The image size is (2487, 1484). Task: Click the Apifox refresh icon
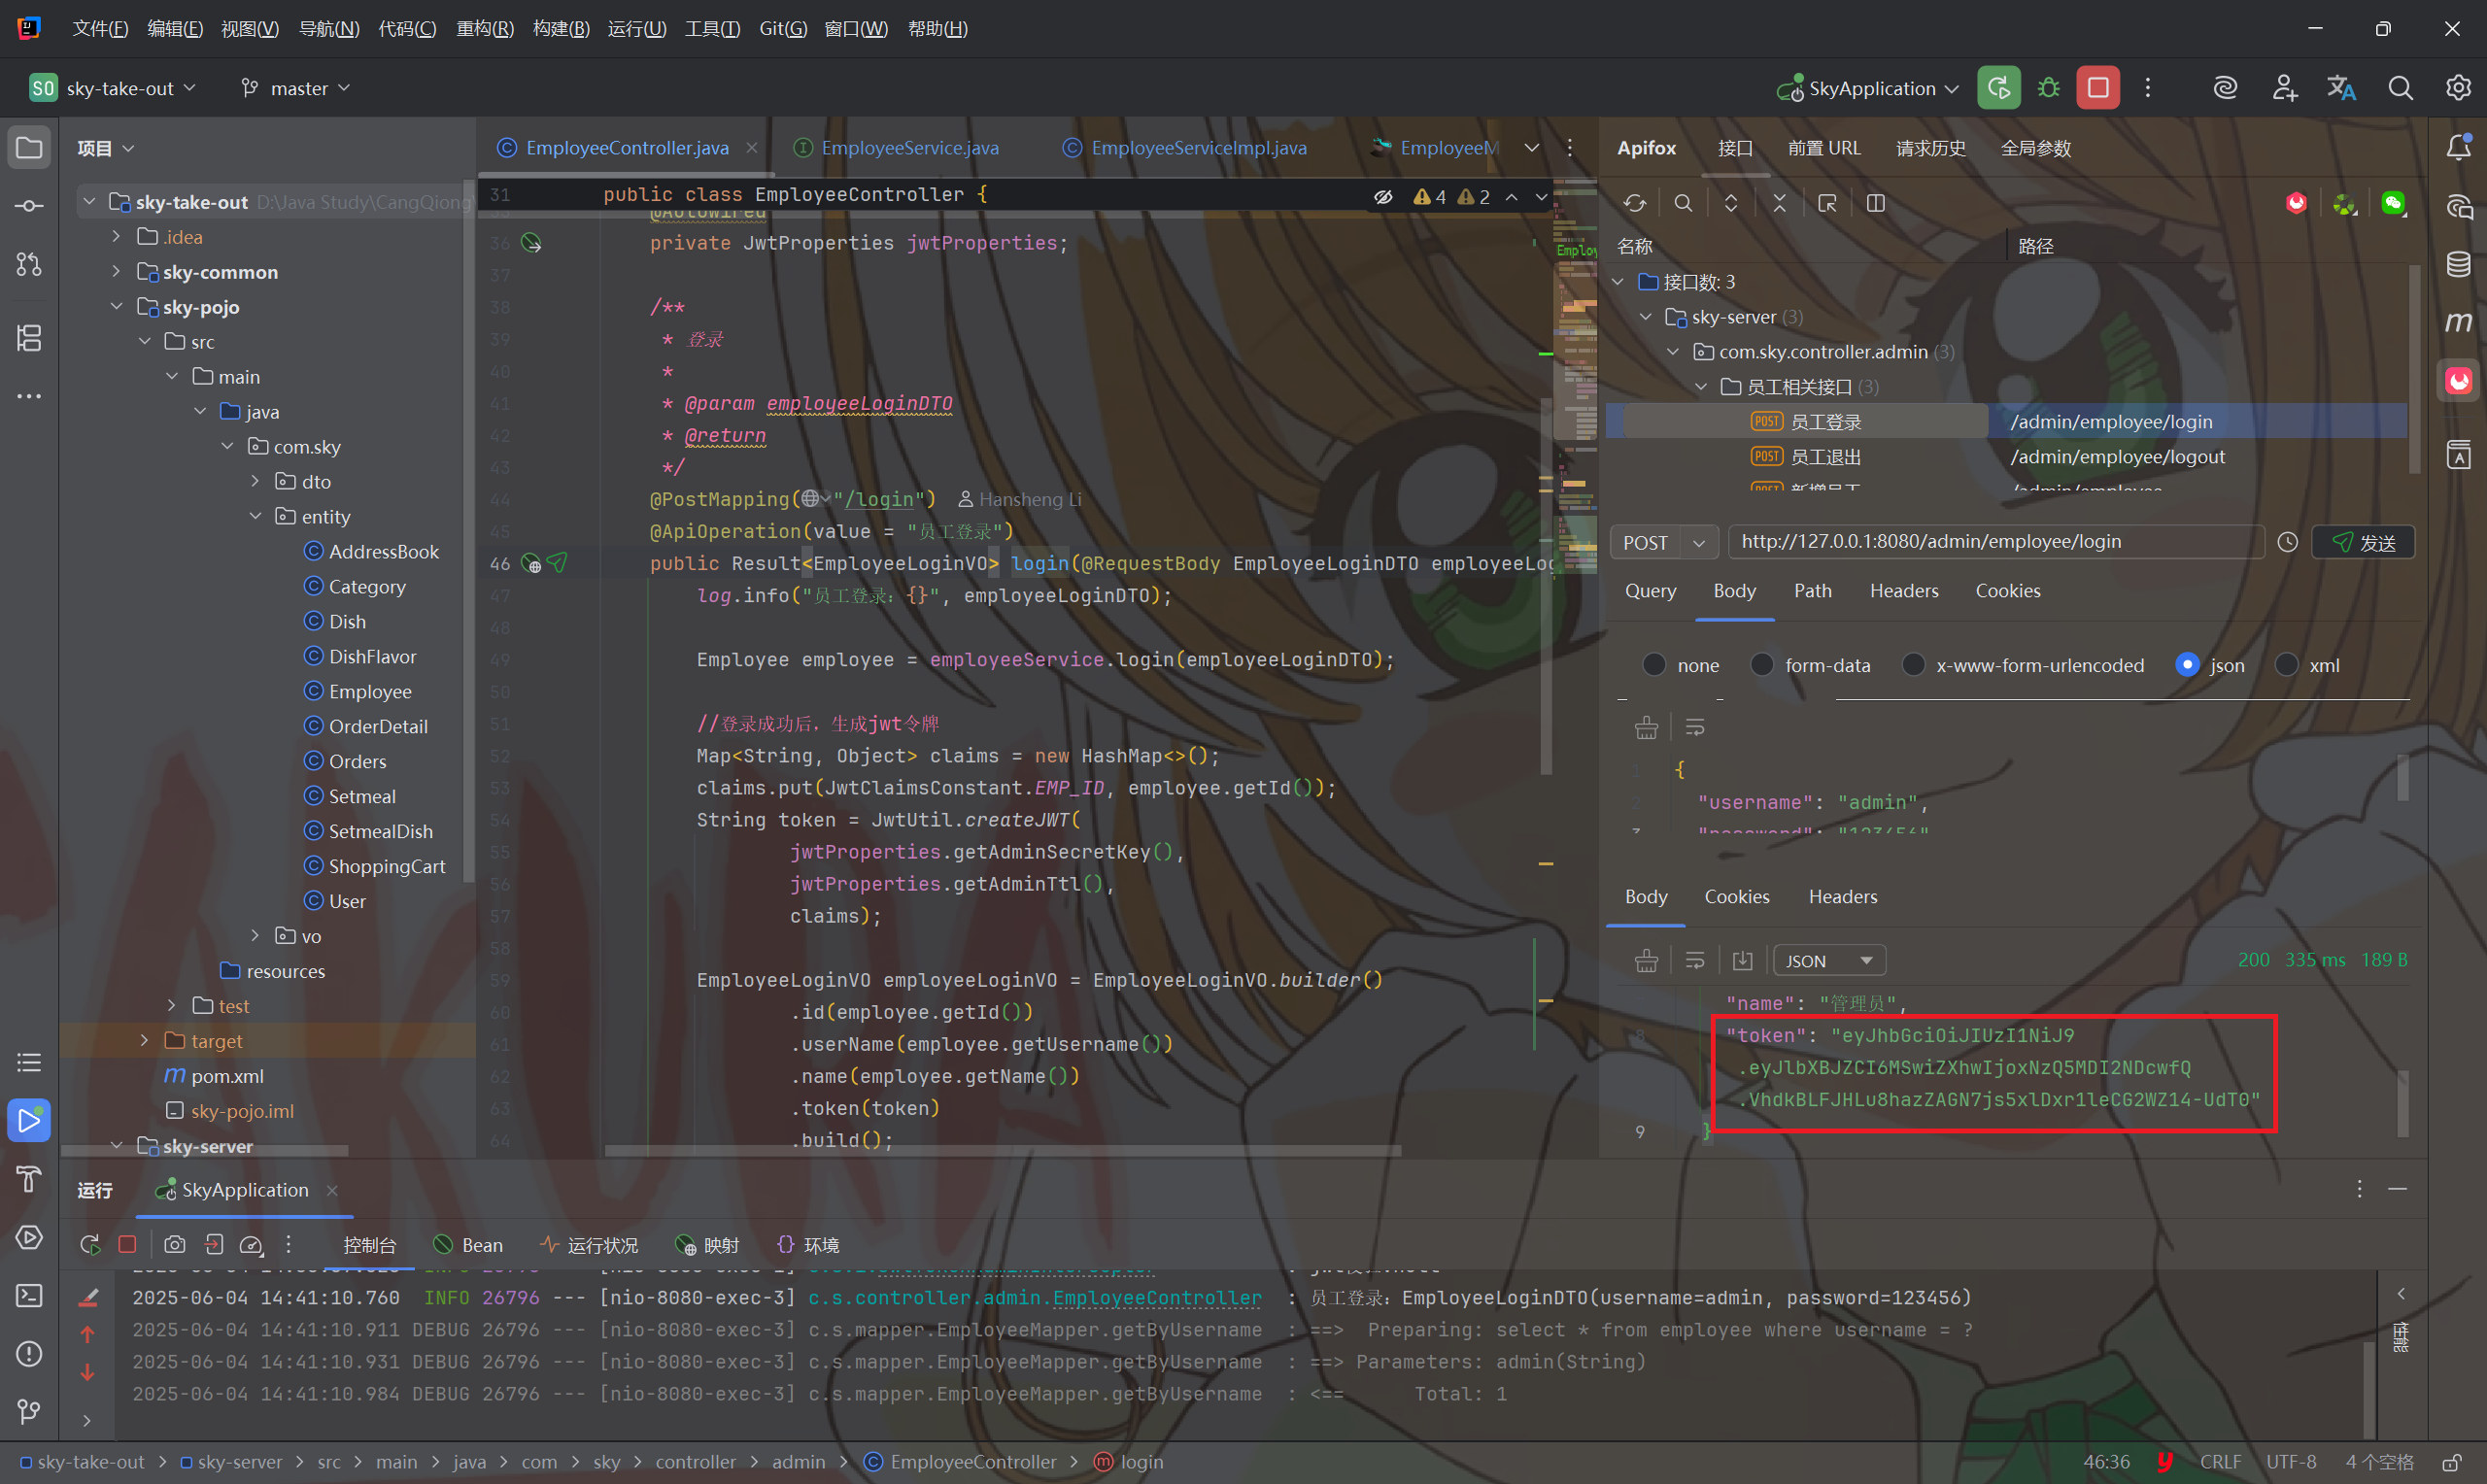(x=1635, y=204)
